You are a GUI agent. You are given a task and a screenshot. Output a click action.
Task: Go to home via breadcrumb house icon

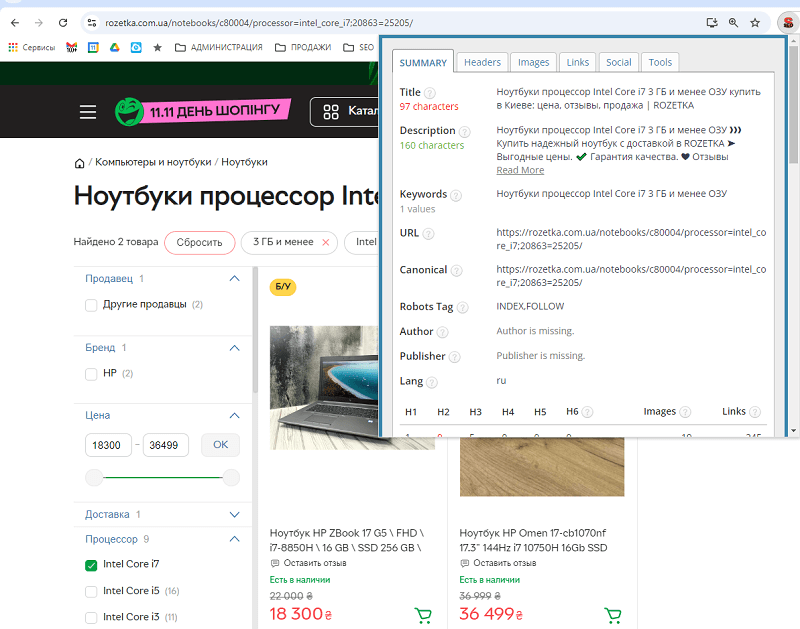coord(79,163)
